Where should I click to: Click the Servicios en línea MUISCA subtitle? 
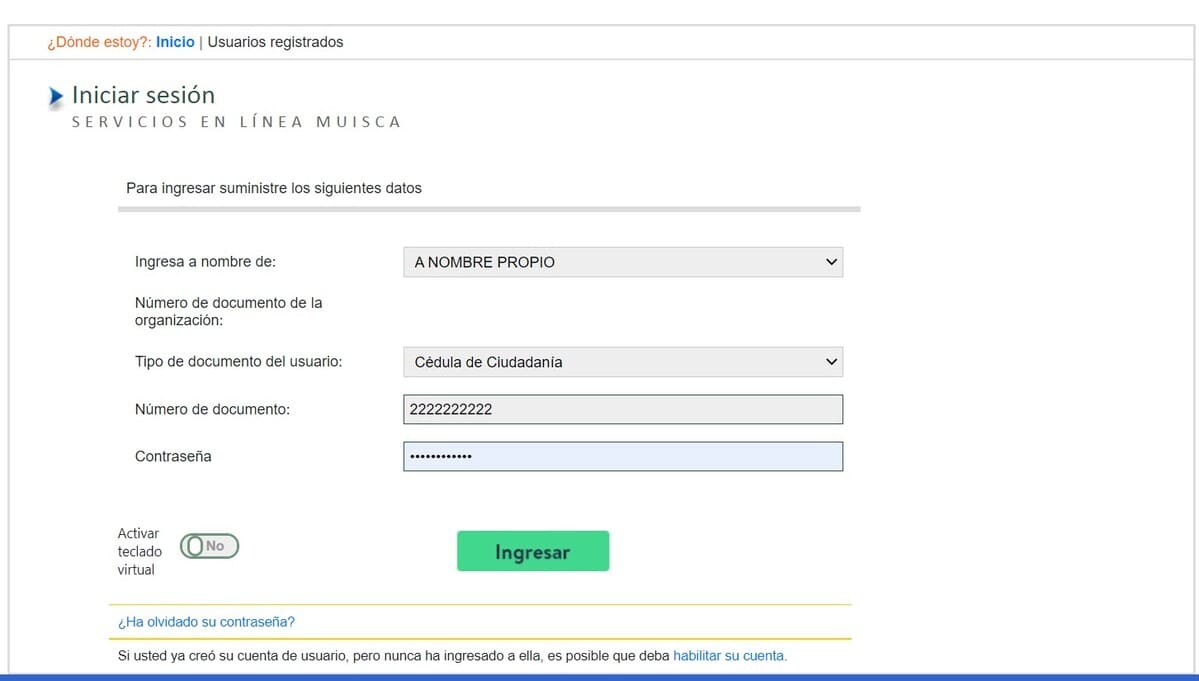coord(236,122)
